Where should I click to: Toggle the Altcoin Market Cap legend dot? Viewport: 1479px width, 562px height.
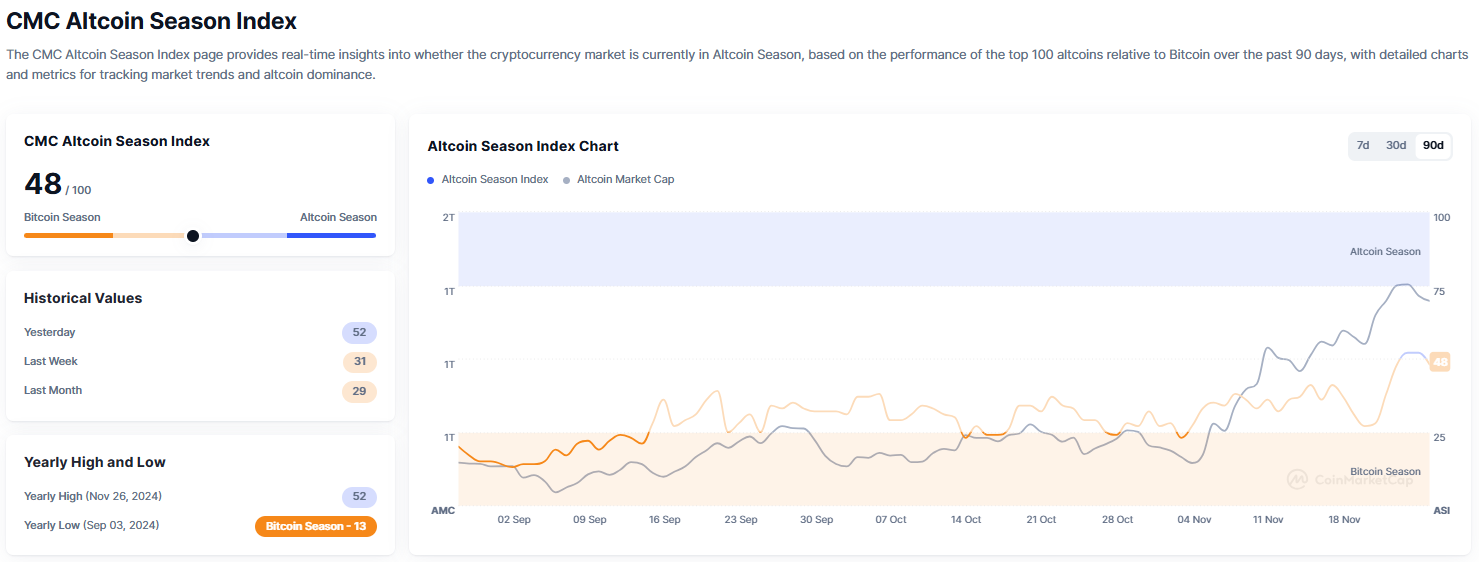coord(567,180)
